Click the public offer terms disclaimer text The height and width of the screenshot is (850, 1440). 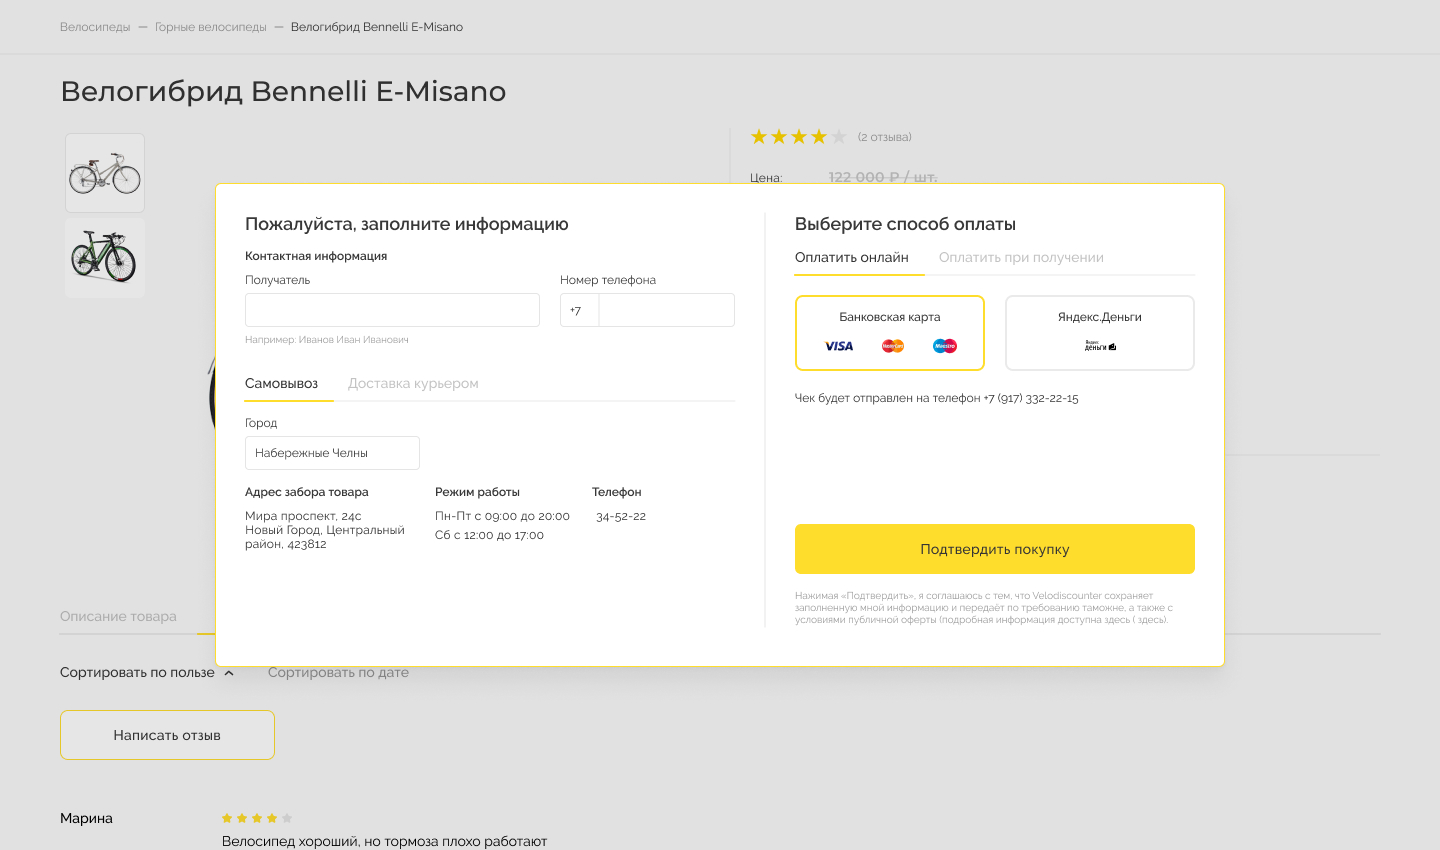[x=985, y=608]
